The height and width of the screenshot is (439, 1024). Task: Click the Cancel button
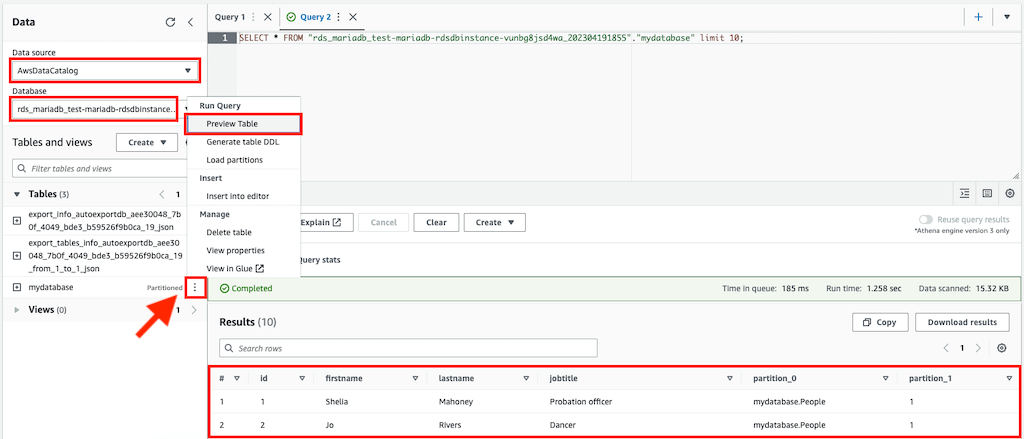pos(383,222)
